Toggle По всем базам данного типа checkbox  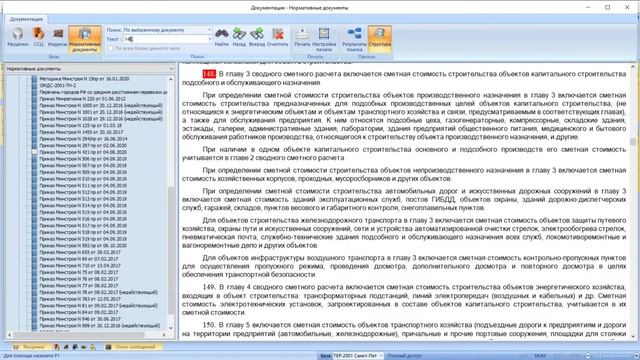[x=110, y=48]
